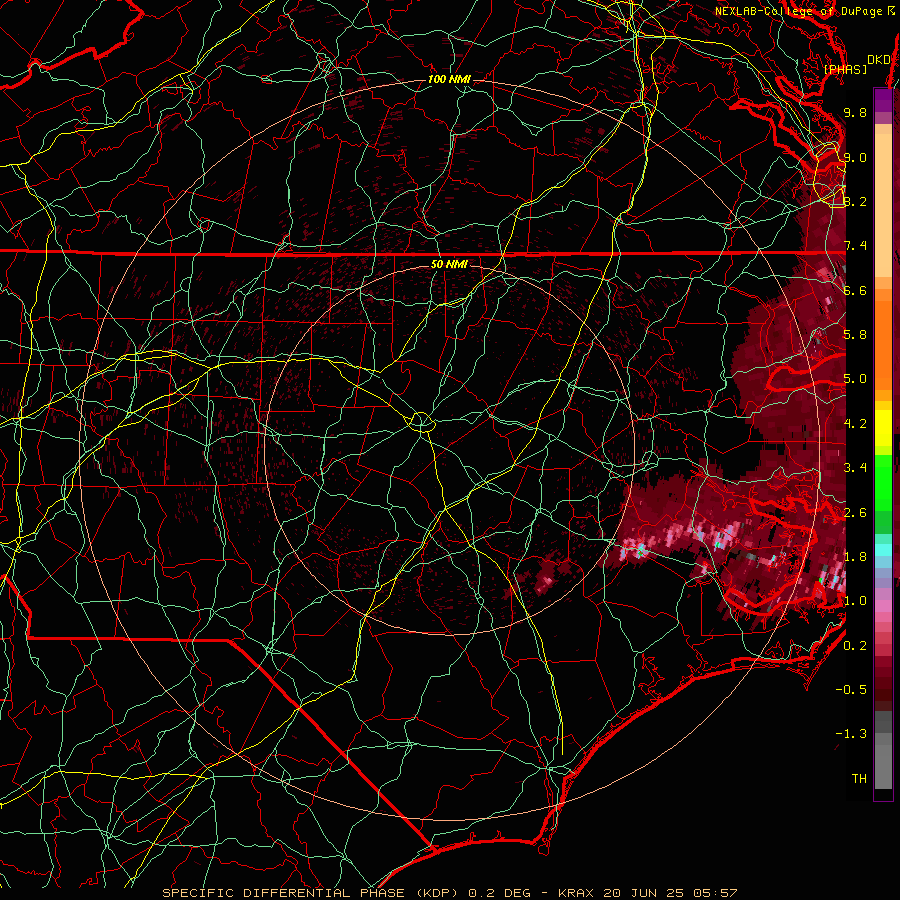The image size is (900, 900).
Task: Click the 9.8 value on the color scale
Action: coord(855,112)
